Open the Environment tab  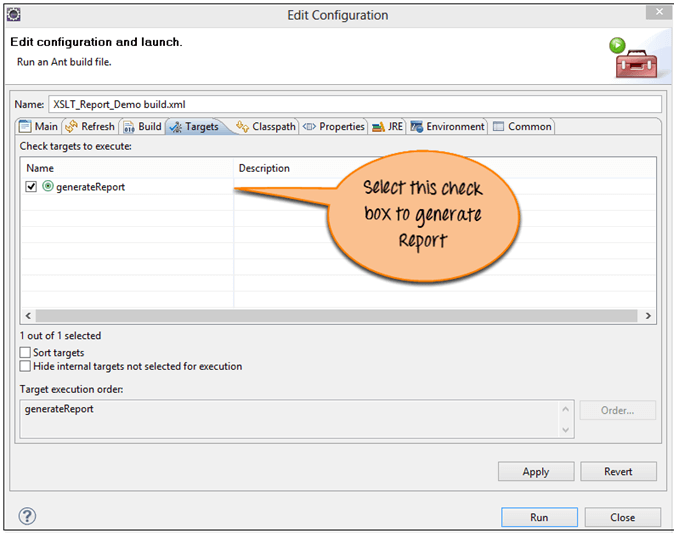447,127
